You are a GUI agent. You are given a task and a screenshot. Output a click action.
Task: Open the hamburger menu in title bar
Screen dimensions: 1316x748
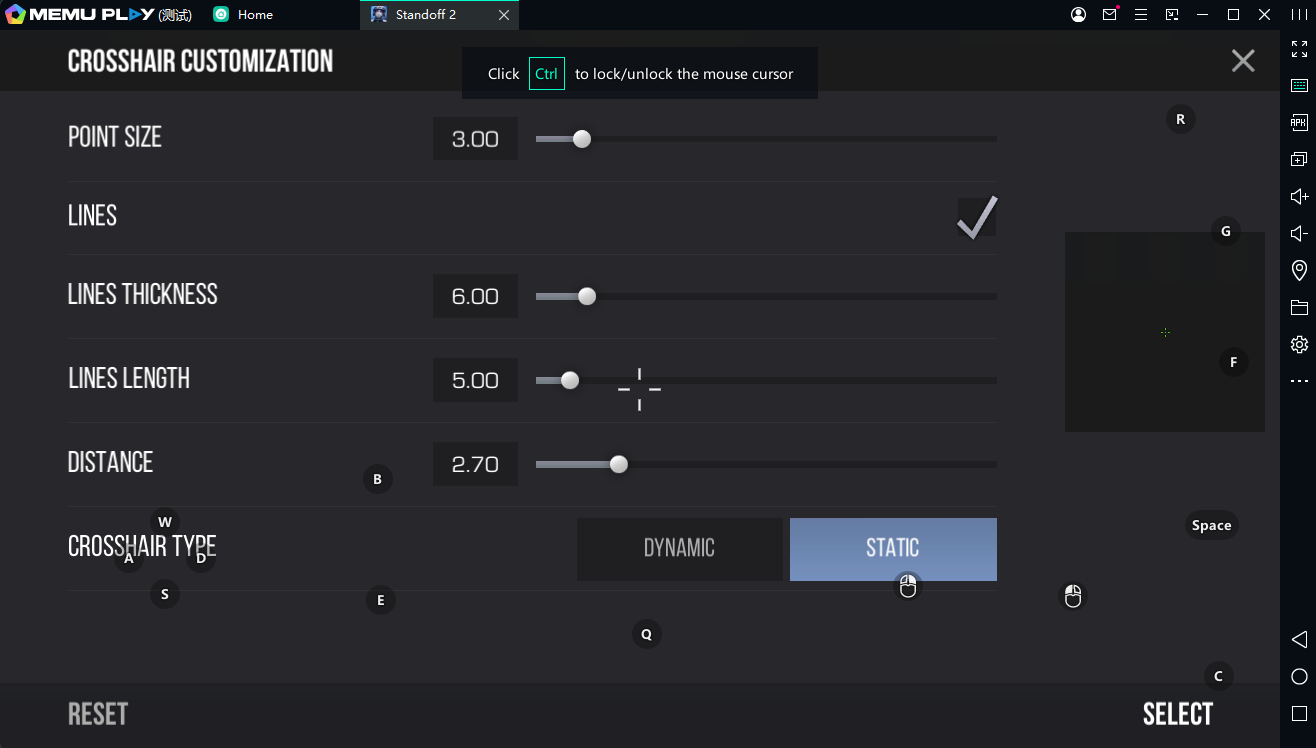coord(1140,15)
